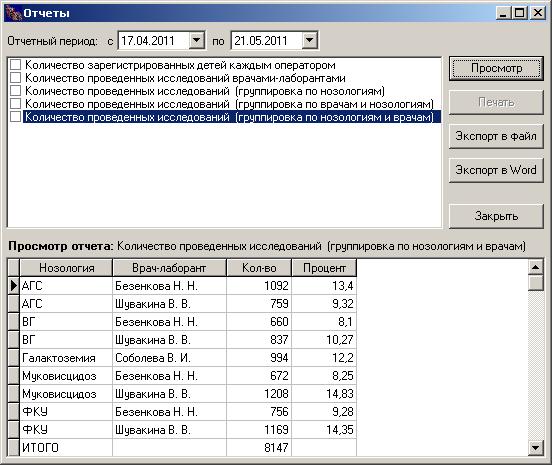Select cell with percent 8,1
Image resolution: width=552 pixels, height=465 pixels.
point(324,322)
